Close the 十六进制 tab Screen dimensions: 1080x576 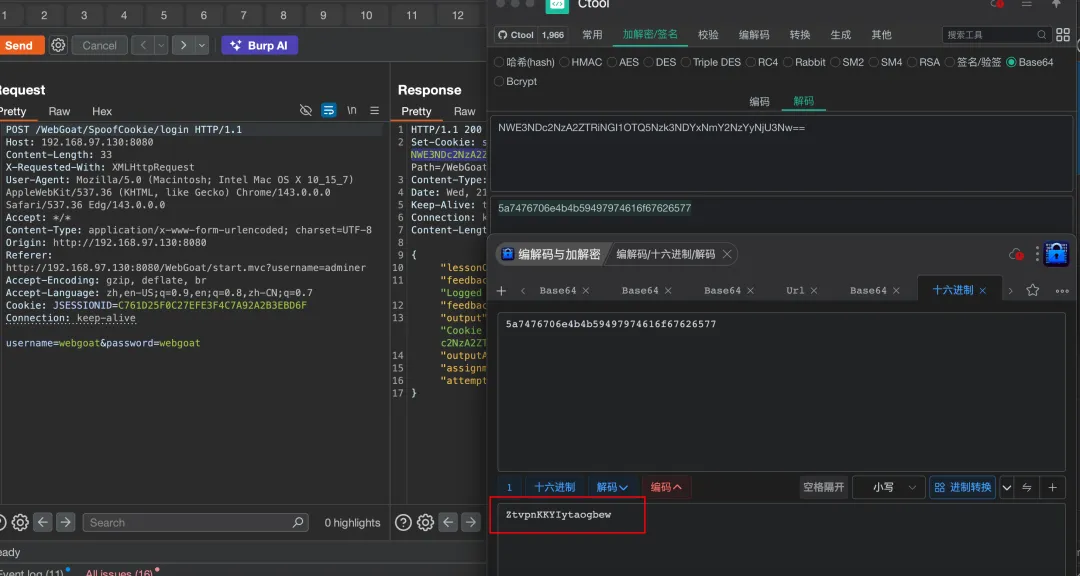(x=983, y=291)
